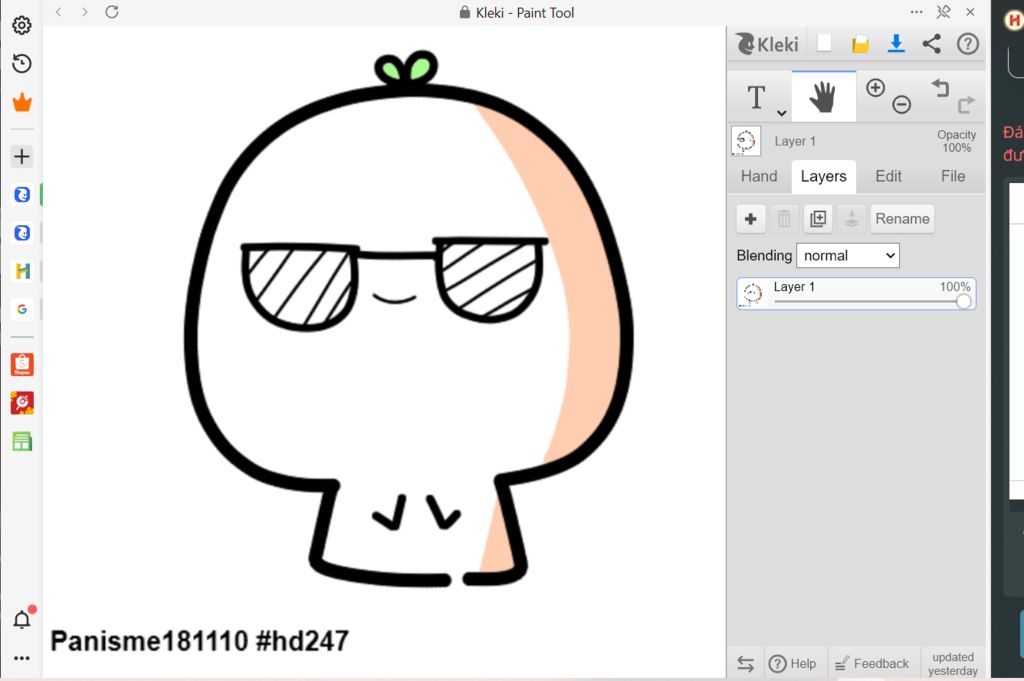
Task: Expand the tool selection dropdown arrow
Action: click(x=781, y=113)
